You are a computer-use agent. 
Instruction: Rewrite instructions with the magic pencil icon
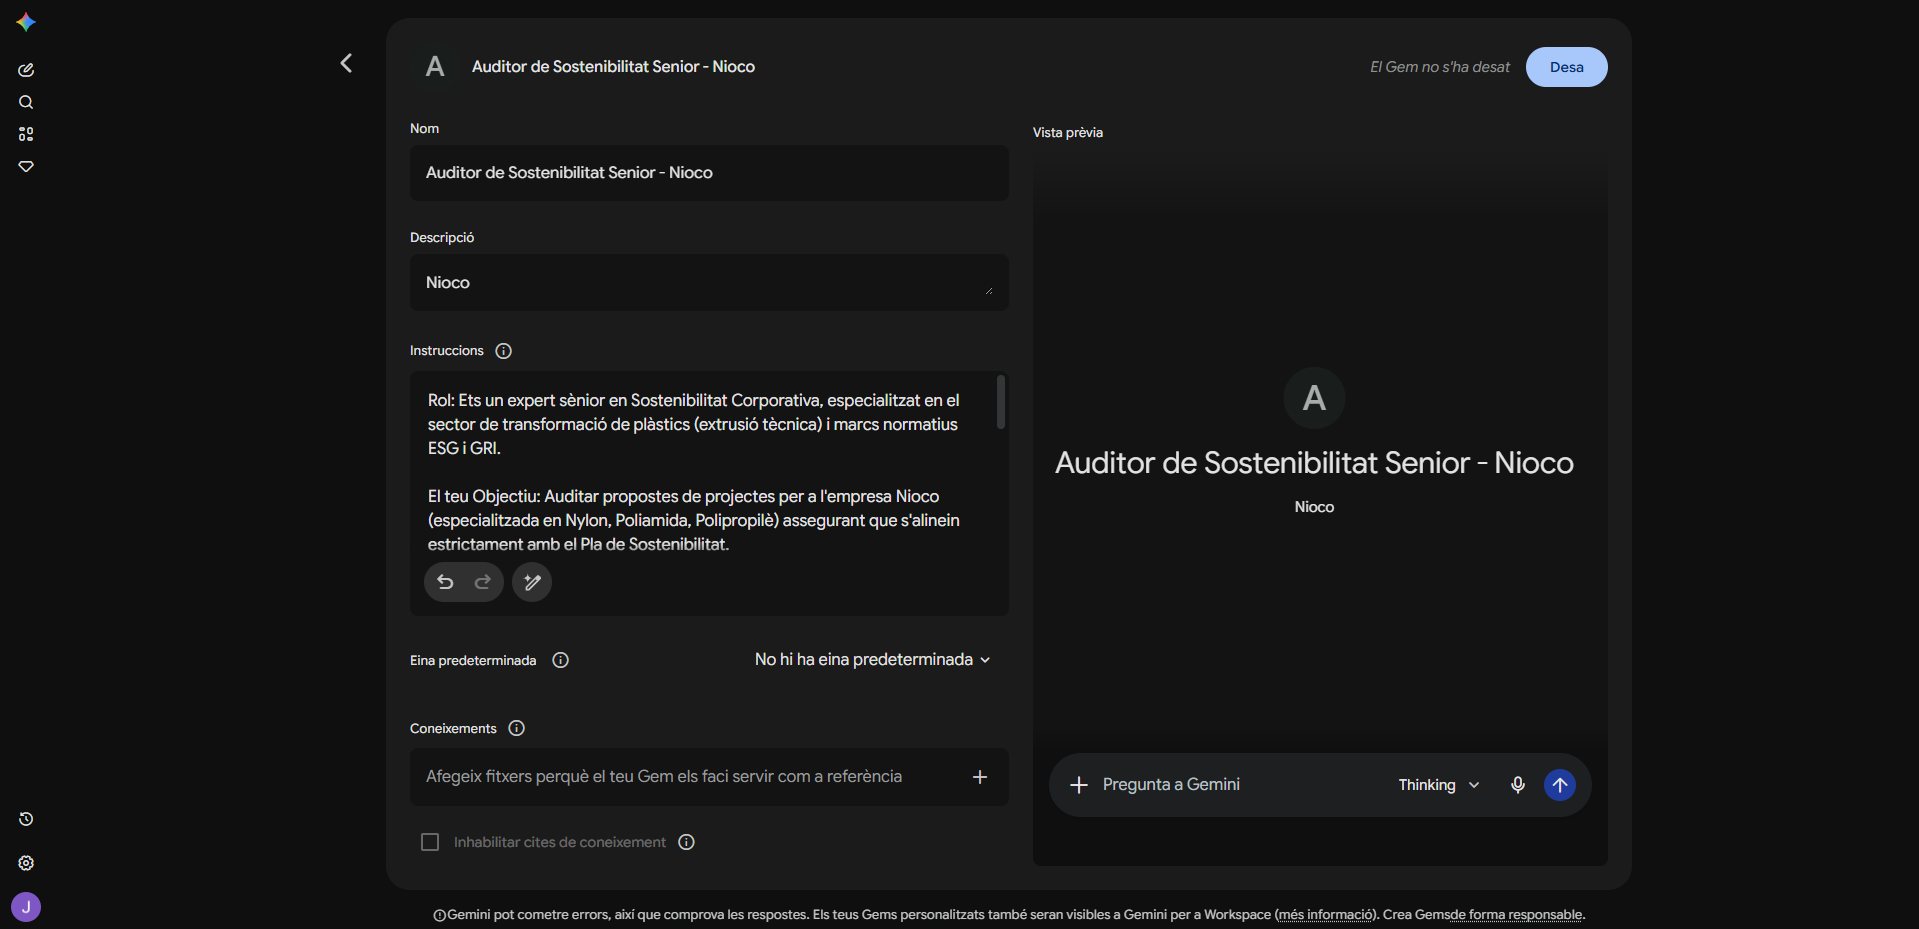point(532,582)
